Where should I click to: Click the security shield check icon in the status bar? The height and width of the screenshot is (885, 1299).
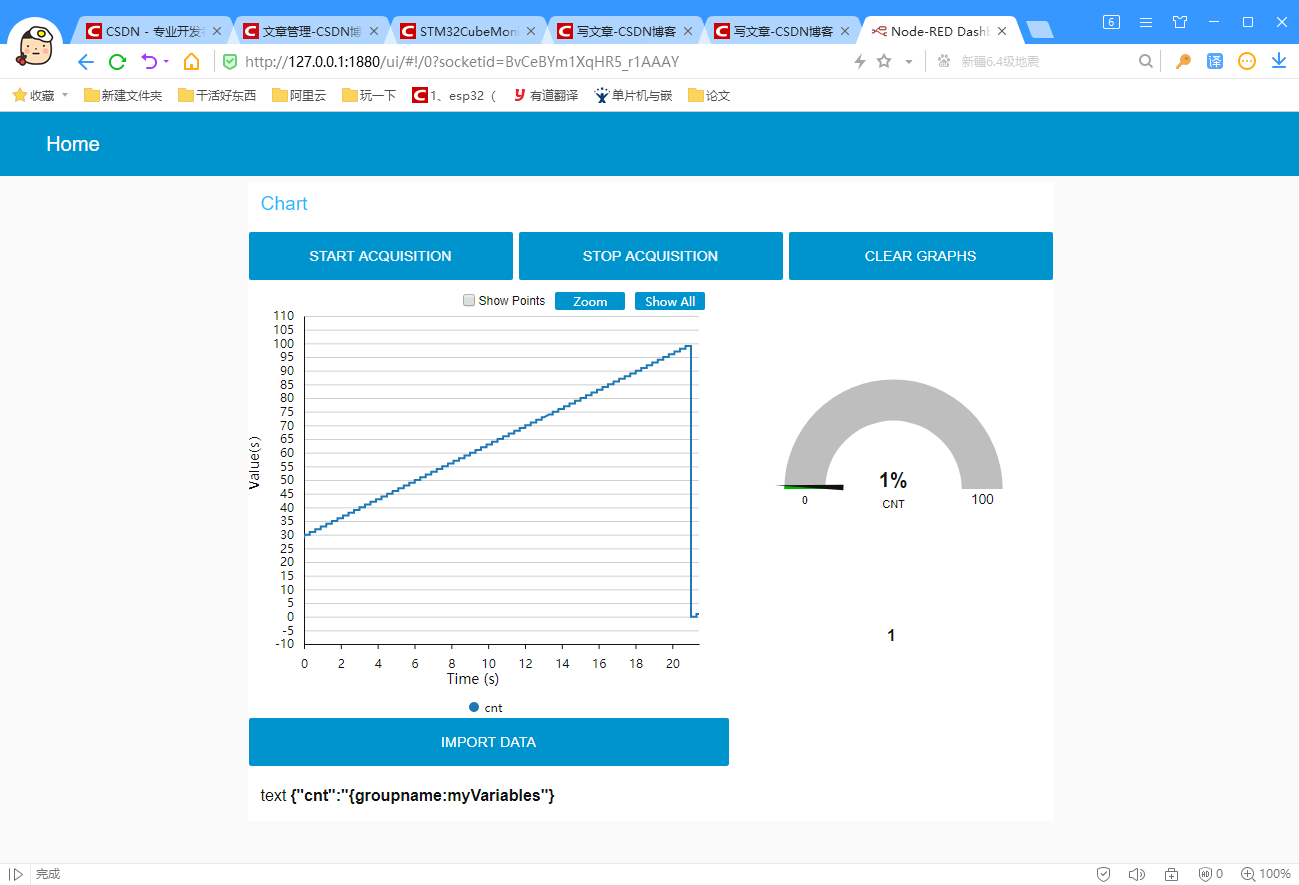click(x=1103, y=873)
